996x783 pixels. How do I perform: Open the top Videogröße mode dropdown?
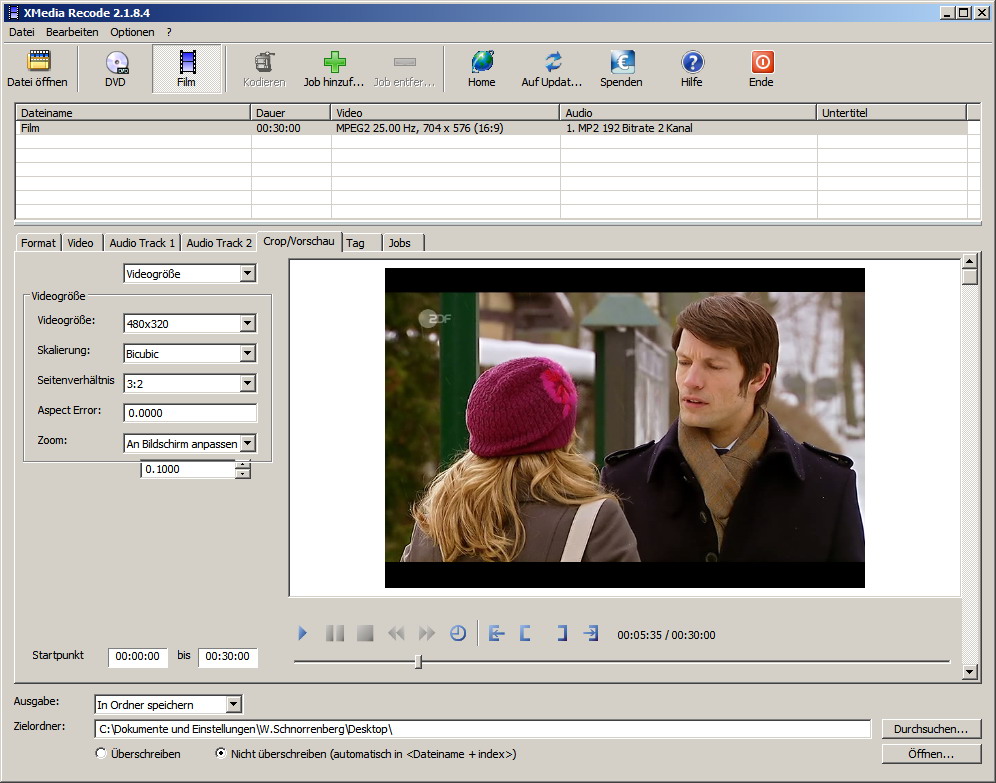coord(248,274)
